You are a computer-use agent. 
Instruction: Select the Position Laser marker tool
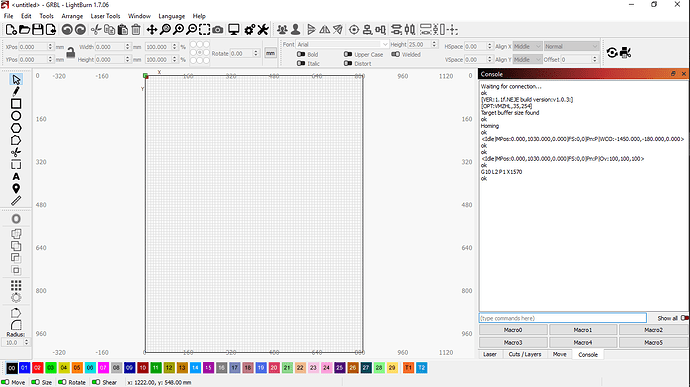[x=16, y=188]
